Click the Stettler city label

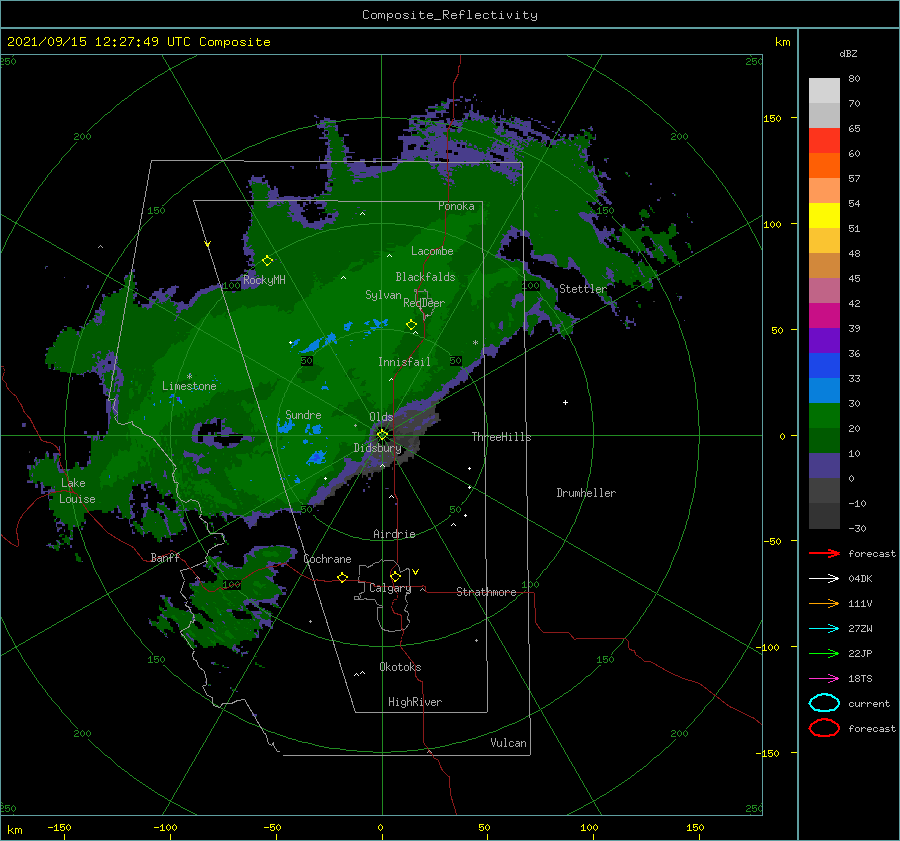(583, 289)
